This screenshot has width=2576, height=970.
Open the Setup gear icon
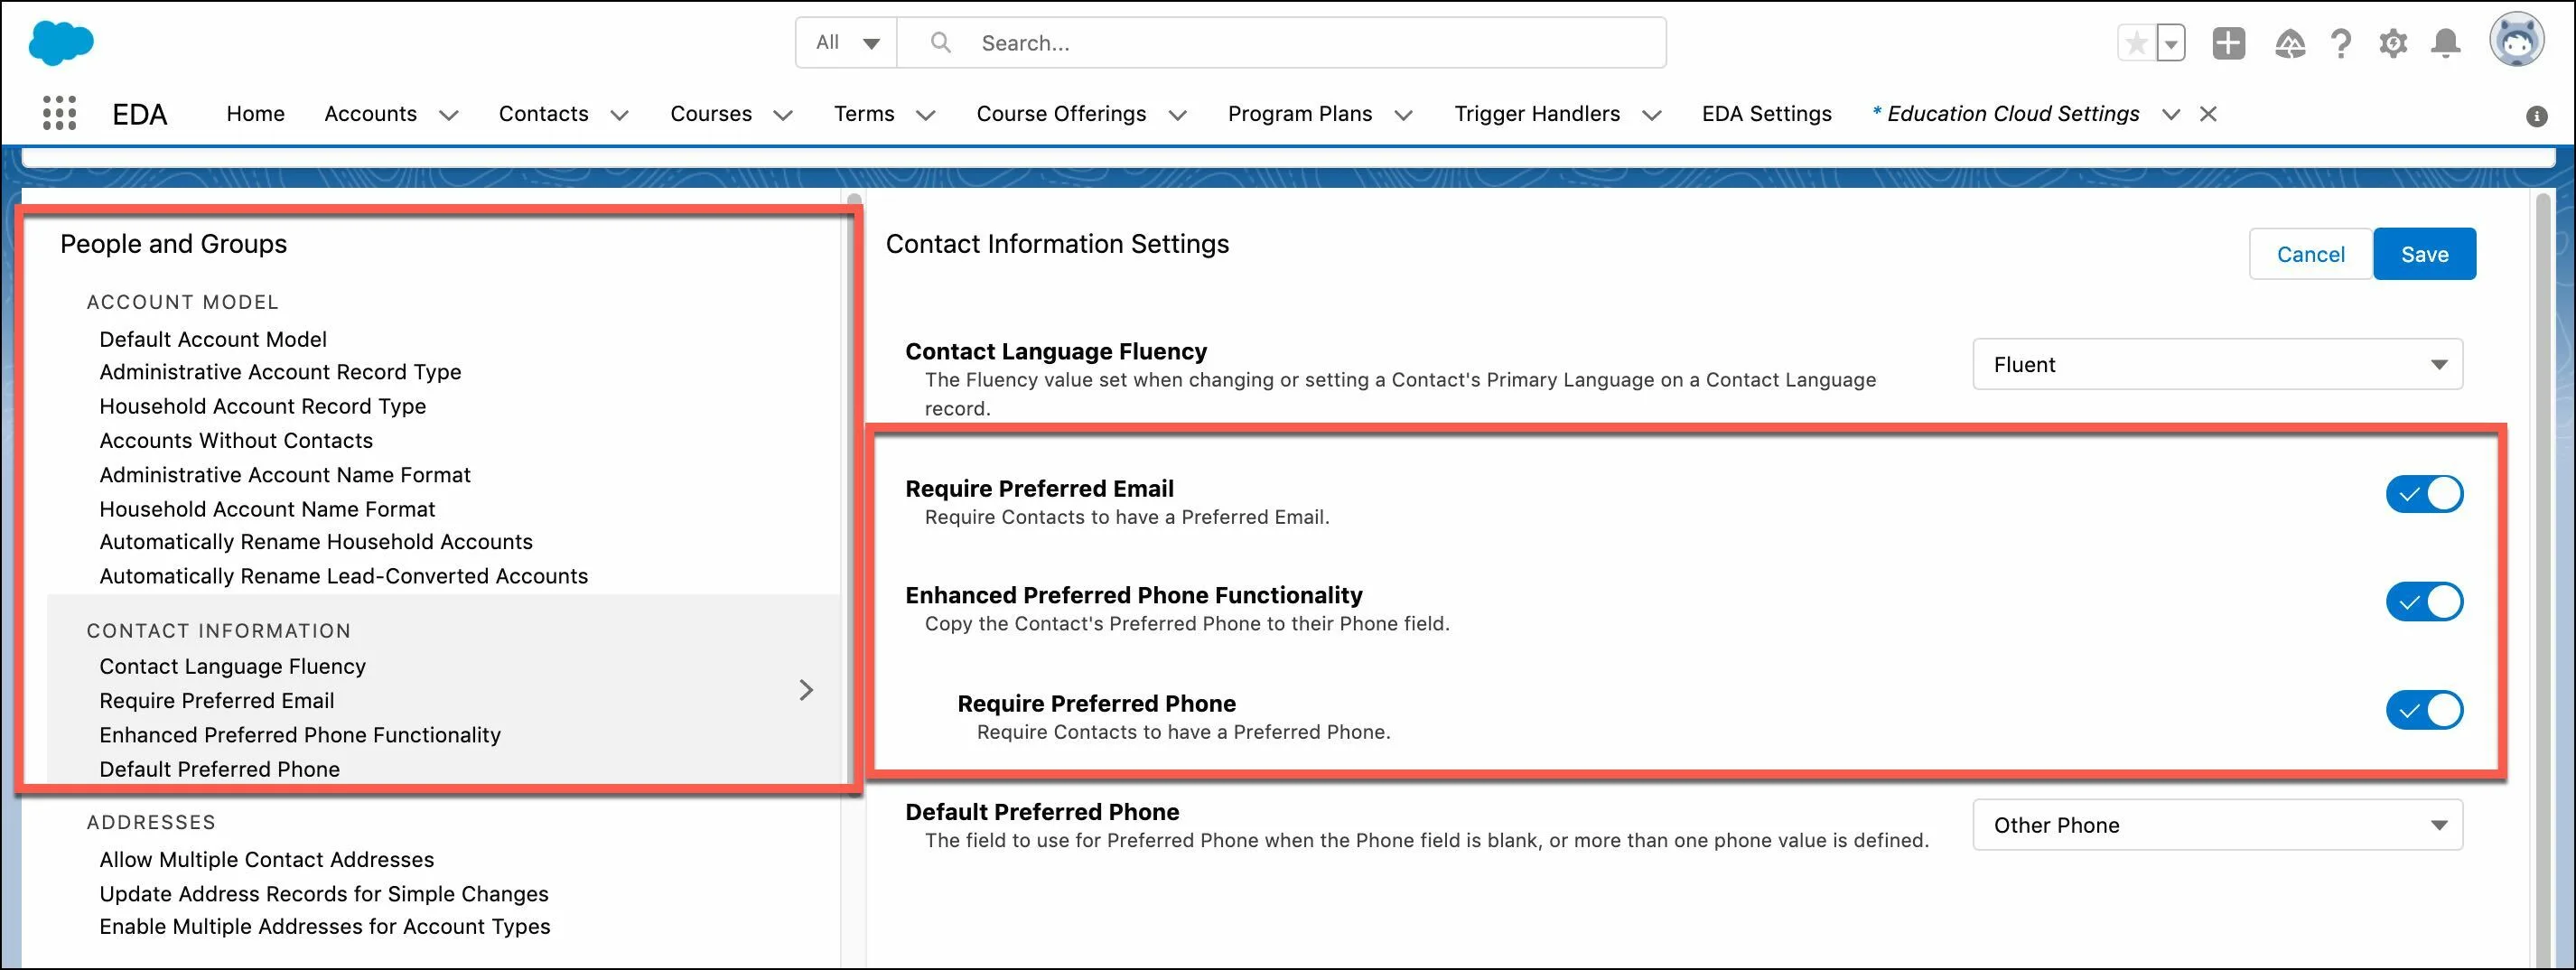coord(2393,43)
